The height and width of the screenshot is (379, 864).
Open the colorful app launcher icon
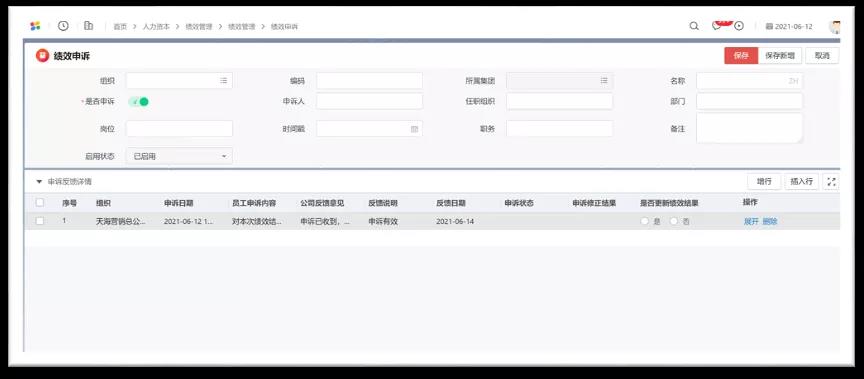pos(35,26)
